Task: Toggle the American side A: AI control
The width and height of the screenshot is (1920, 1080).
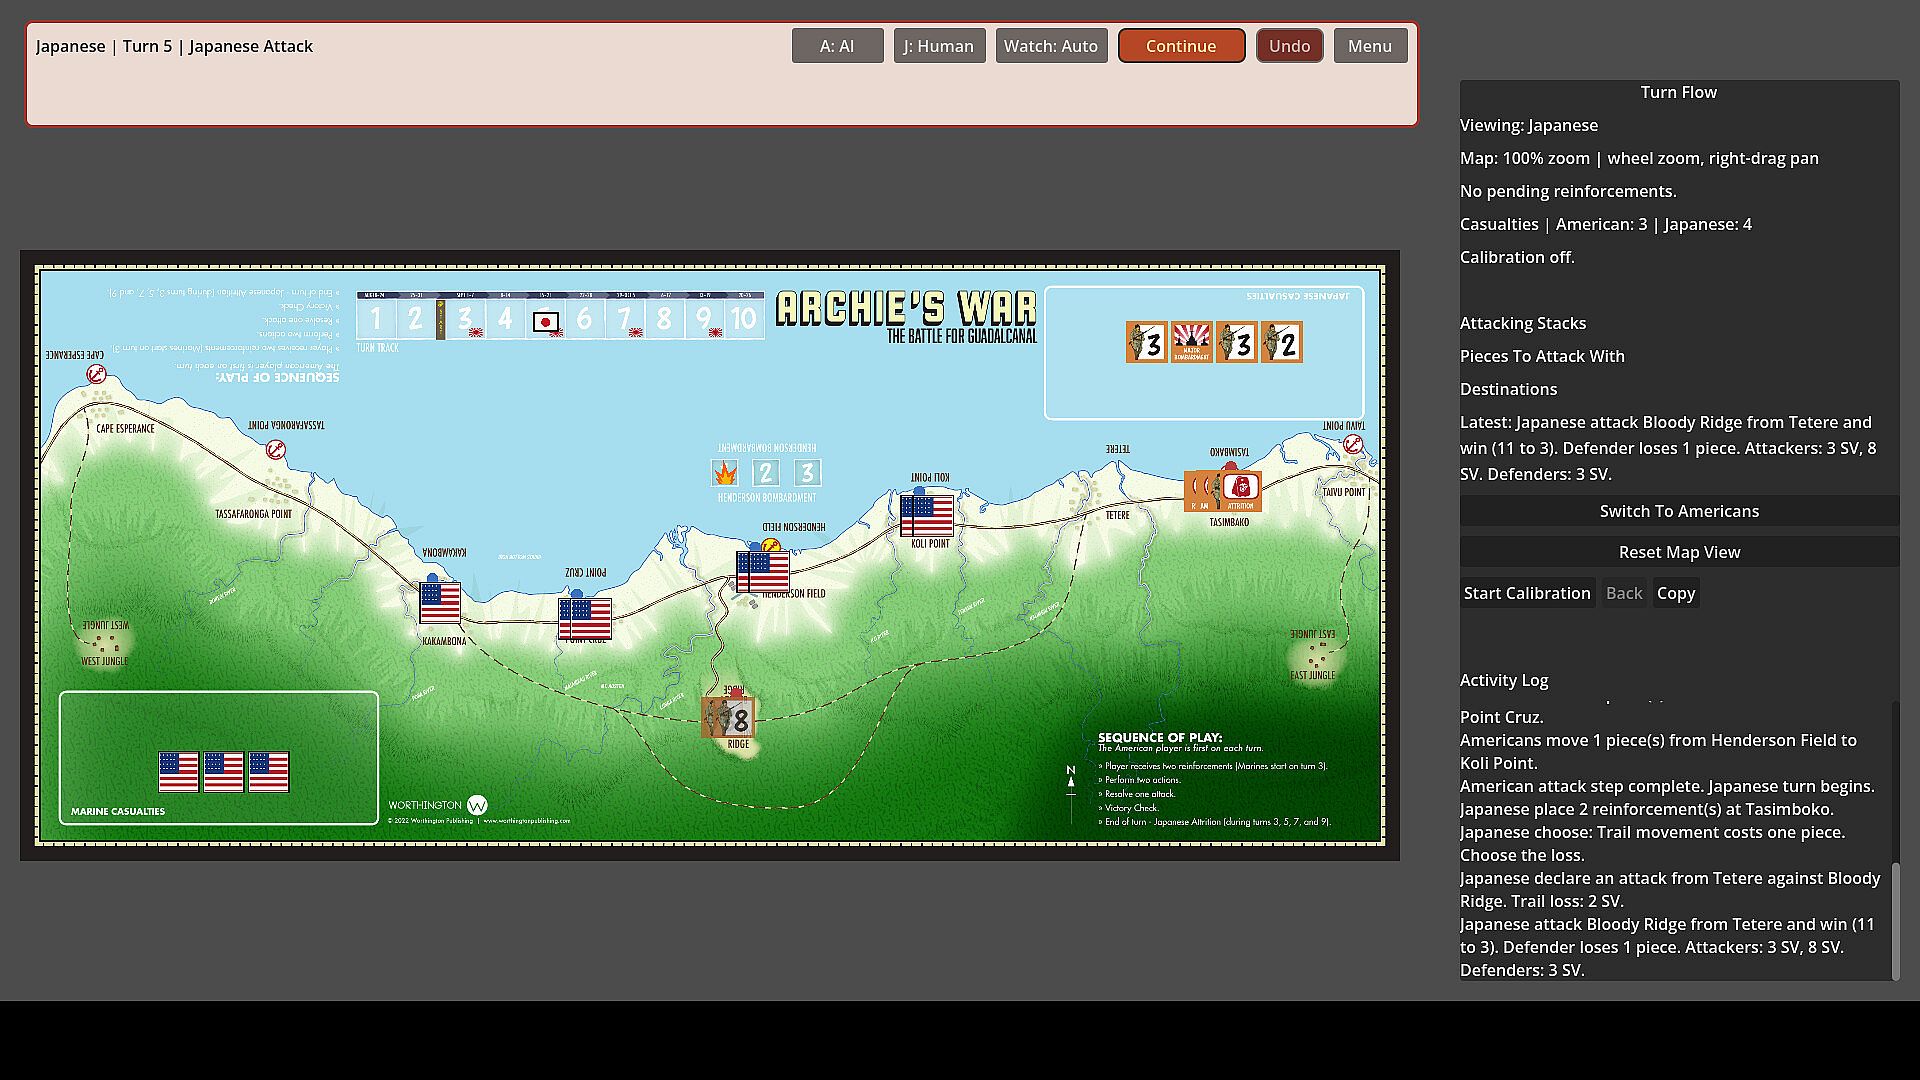Action: click(837, 46)
